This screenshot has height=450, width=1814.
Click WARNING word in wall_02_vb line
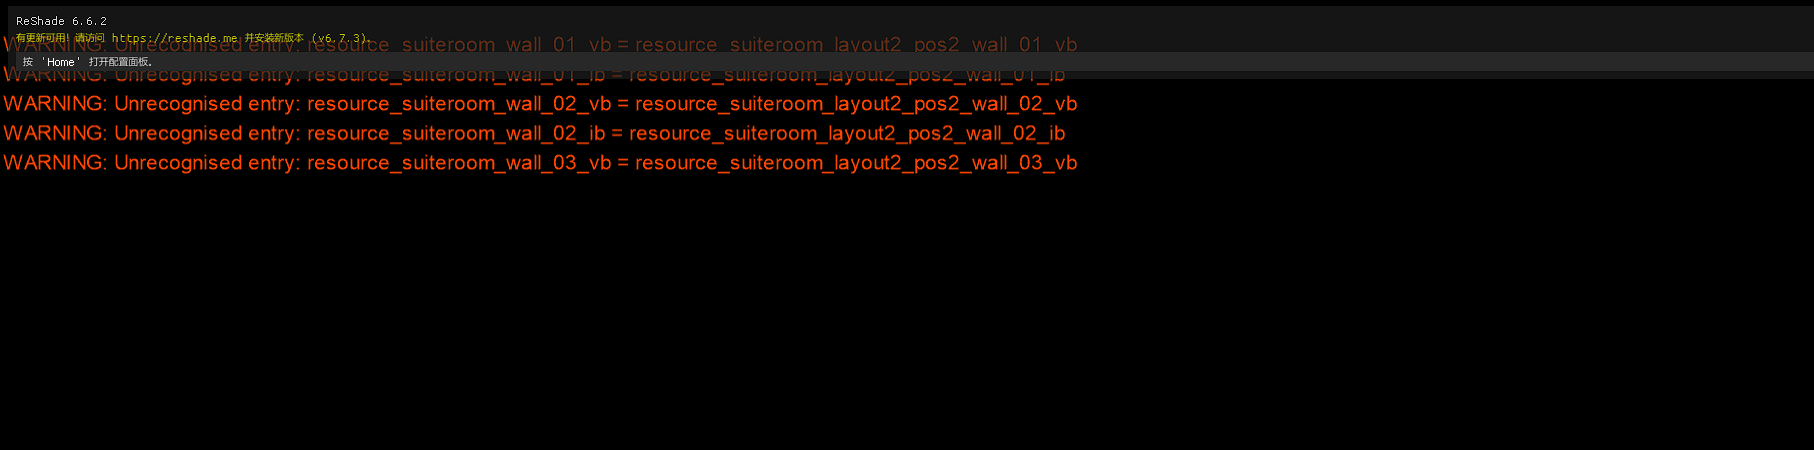[55, 104]
